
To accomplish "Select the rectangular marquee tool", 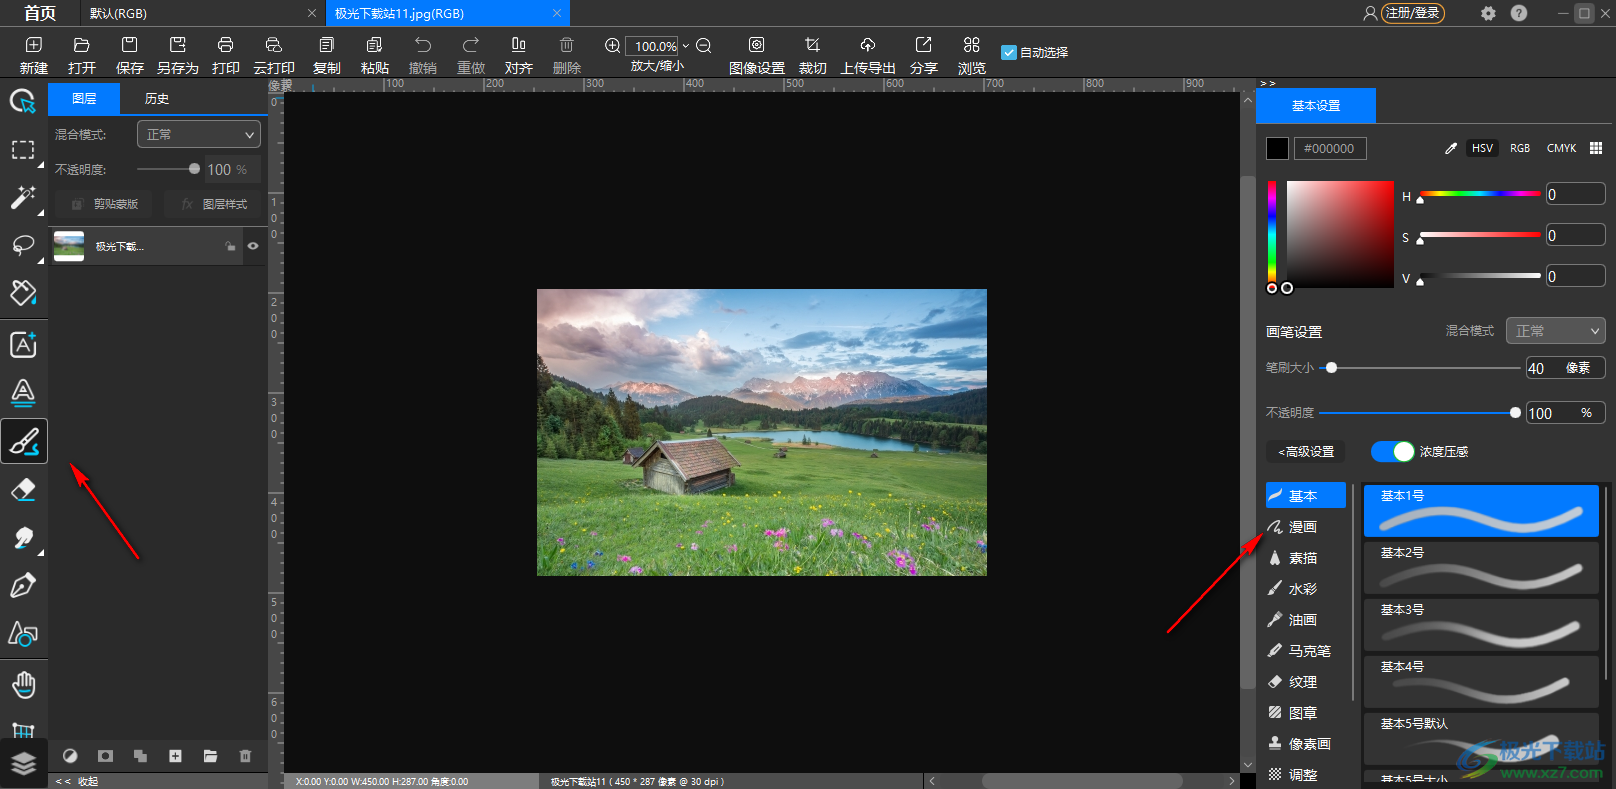I will [x=23, y=150].
